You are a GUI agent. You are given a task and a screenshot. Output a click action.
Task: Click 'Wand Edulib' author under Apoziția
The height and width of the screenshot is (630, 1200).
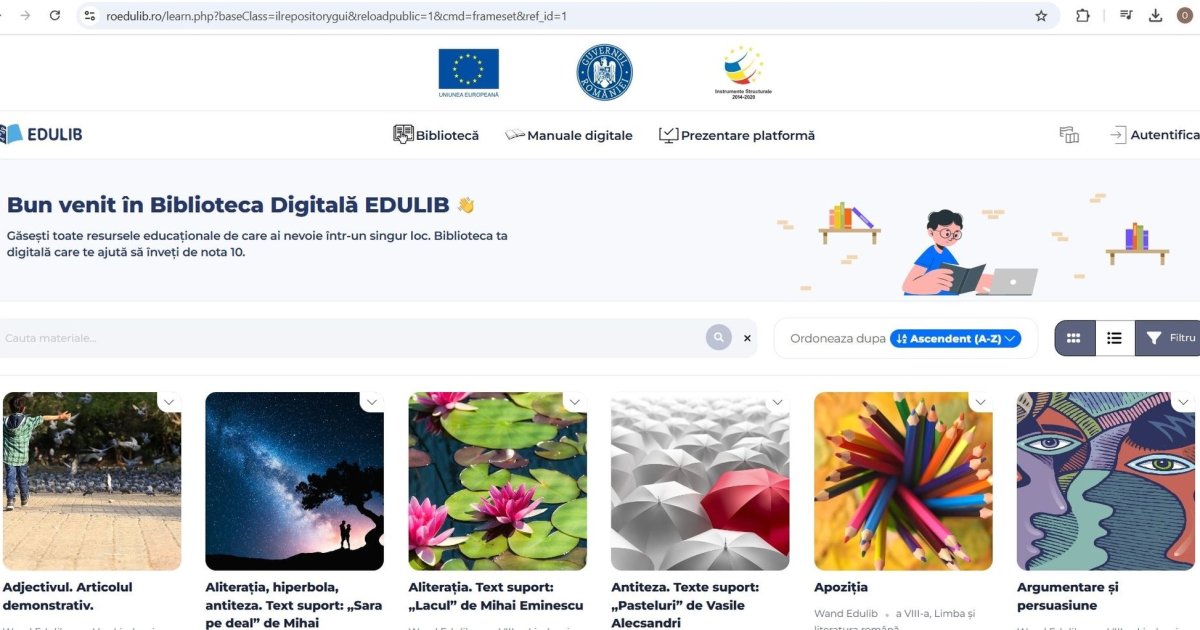846,613
